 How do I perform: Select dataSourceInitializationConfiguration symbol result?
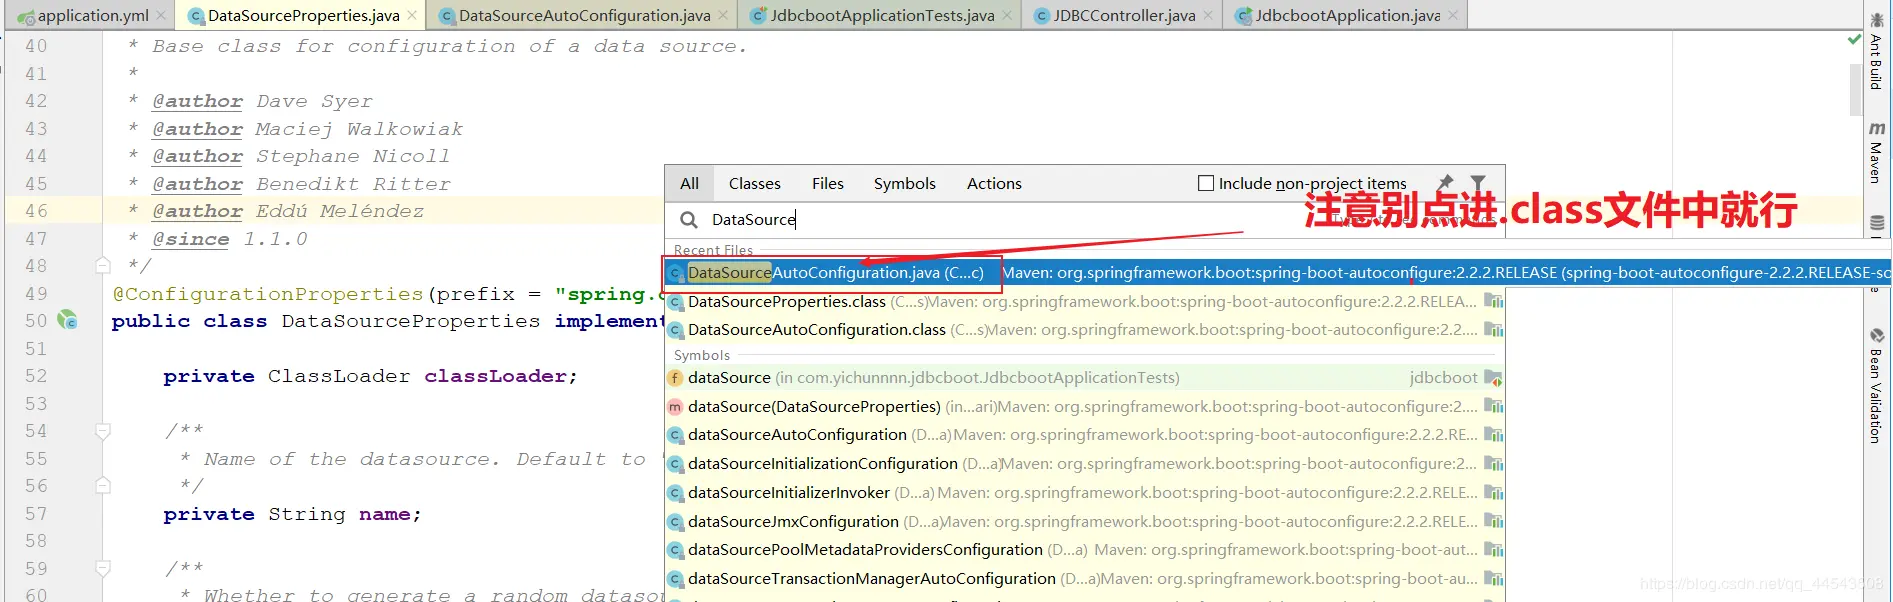click(x=1085, y=463)
